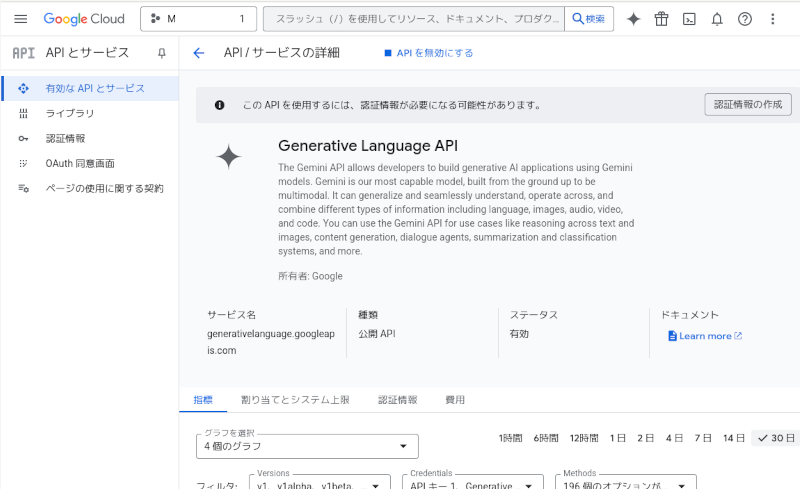Select the 1 日 time range
800x489 pixels.
[x=617, y=438]
